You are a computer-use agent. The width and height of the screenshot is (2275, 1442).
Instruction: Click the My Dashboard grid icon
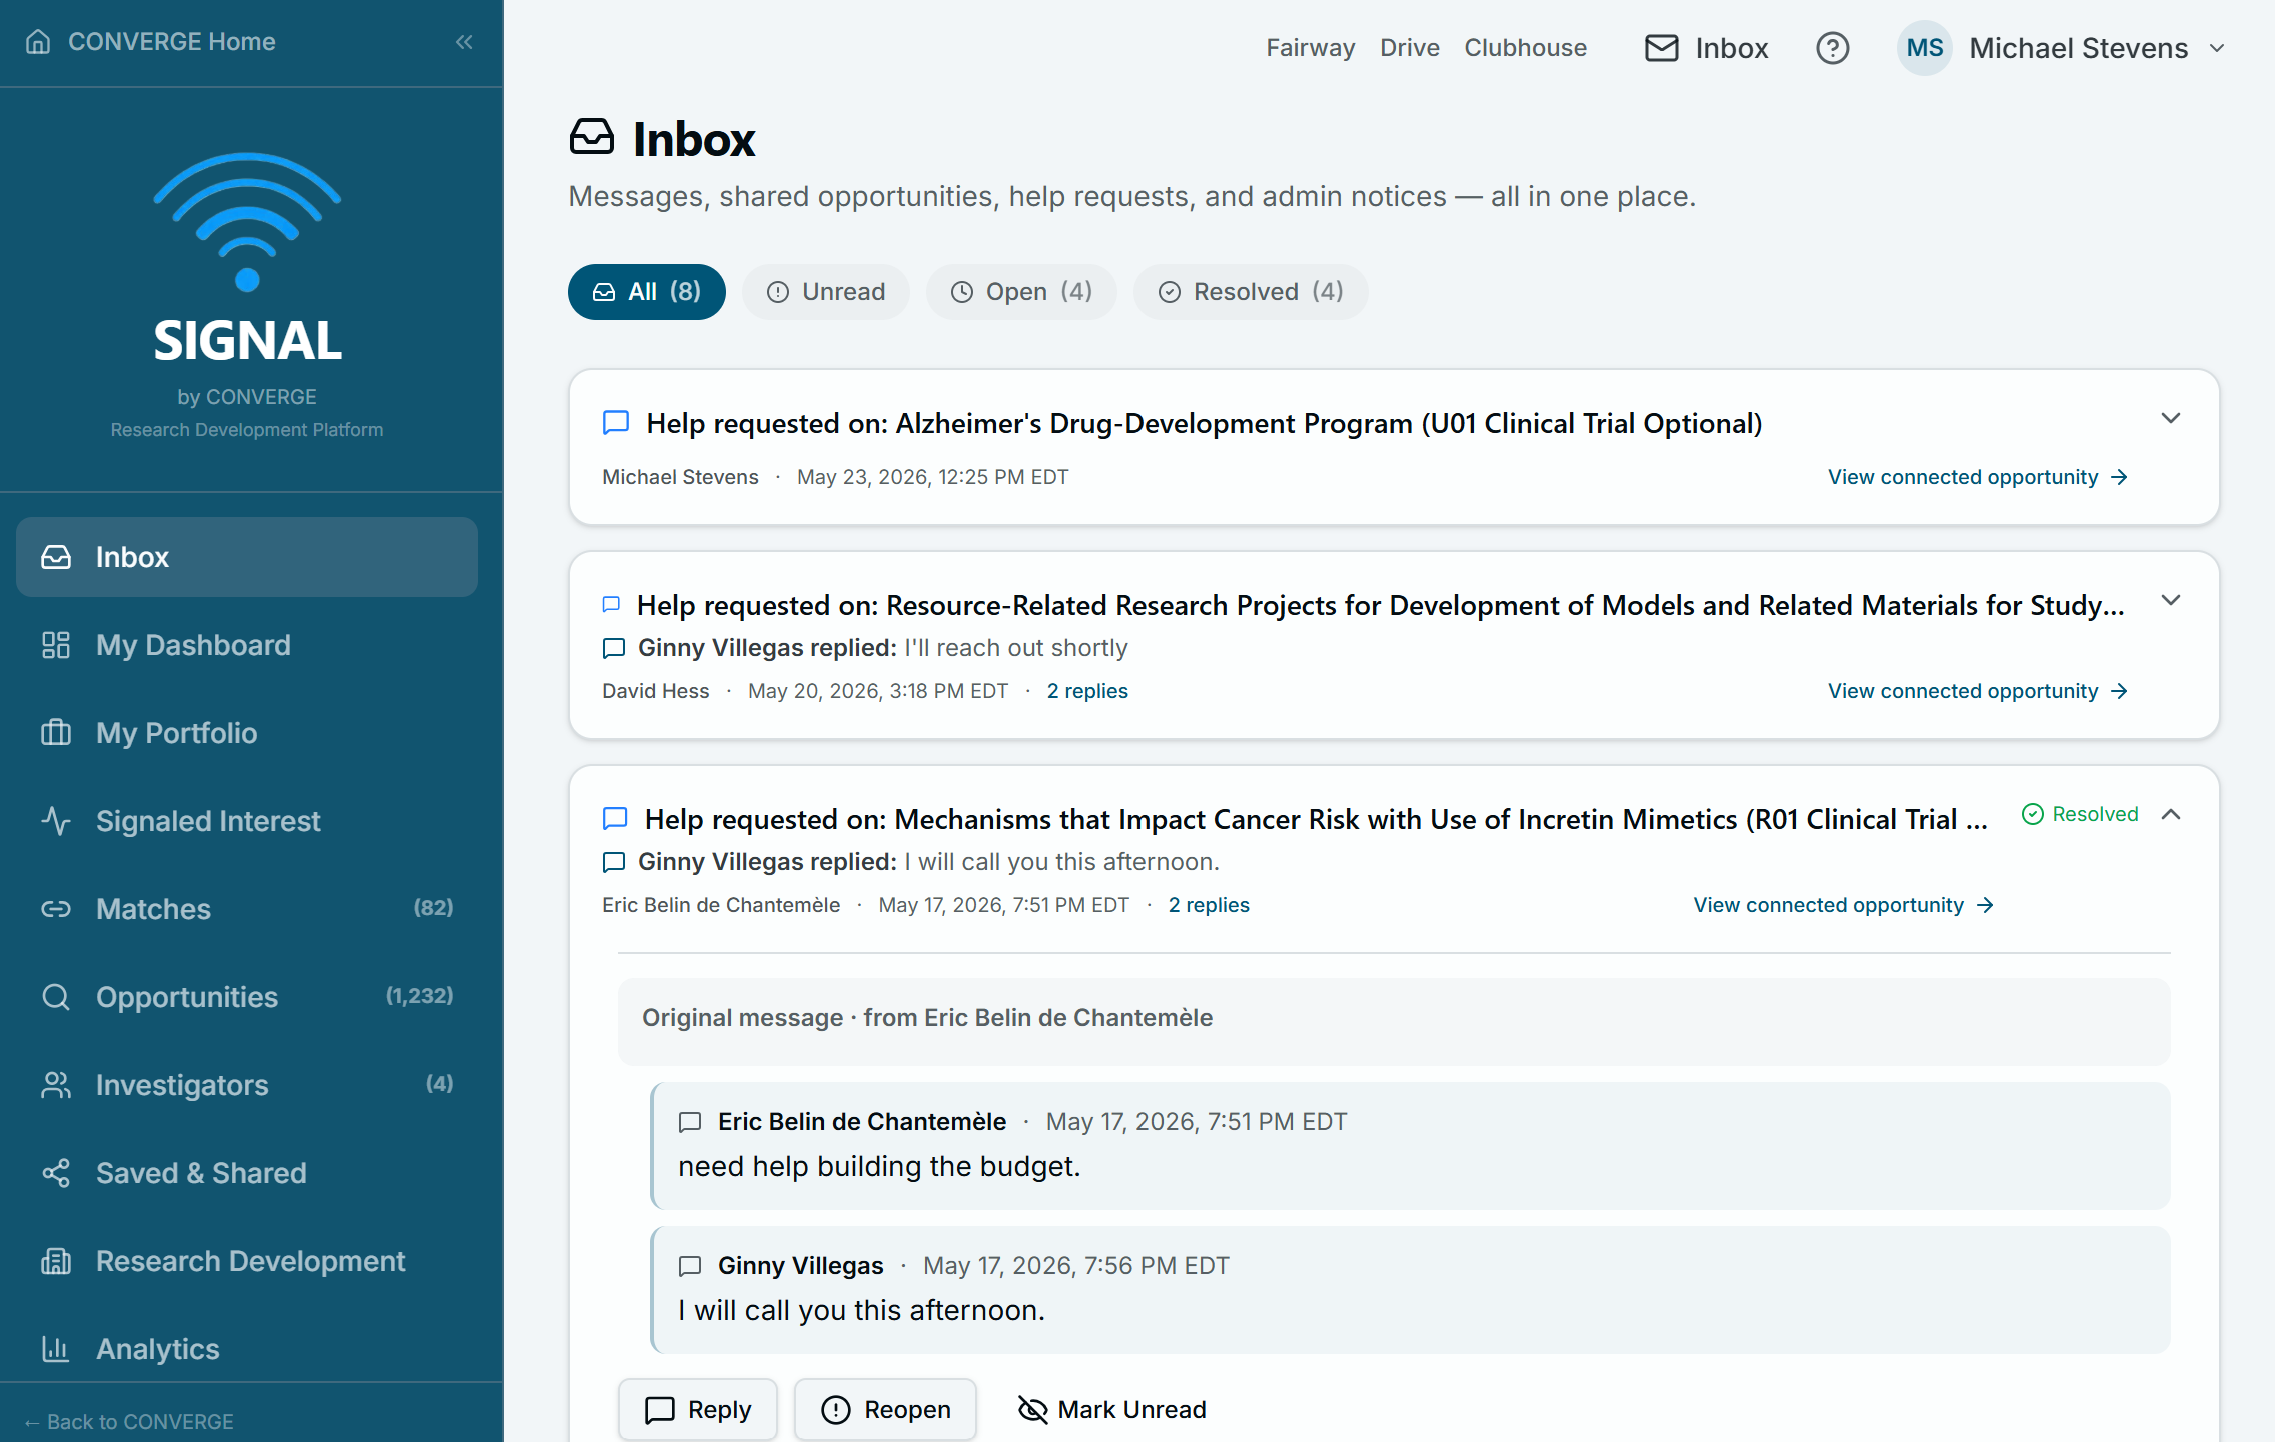tap(56, 645)
